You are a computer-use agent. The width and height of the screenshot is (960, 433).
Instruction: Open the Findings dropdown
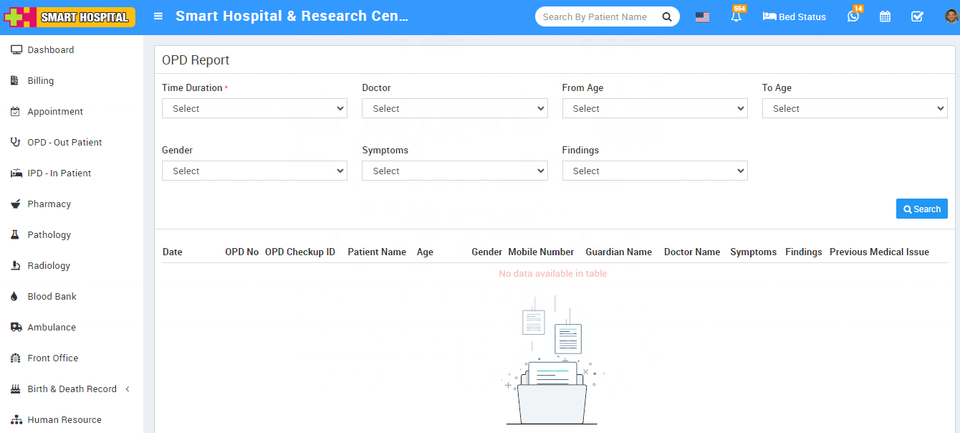point(654,171)
